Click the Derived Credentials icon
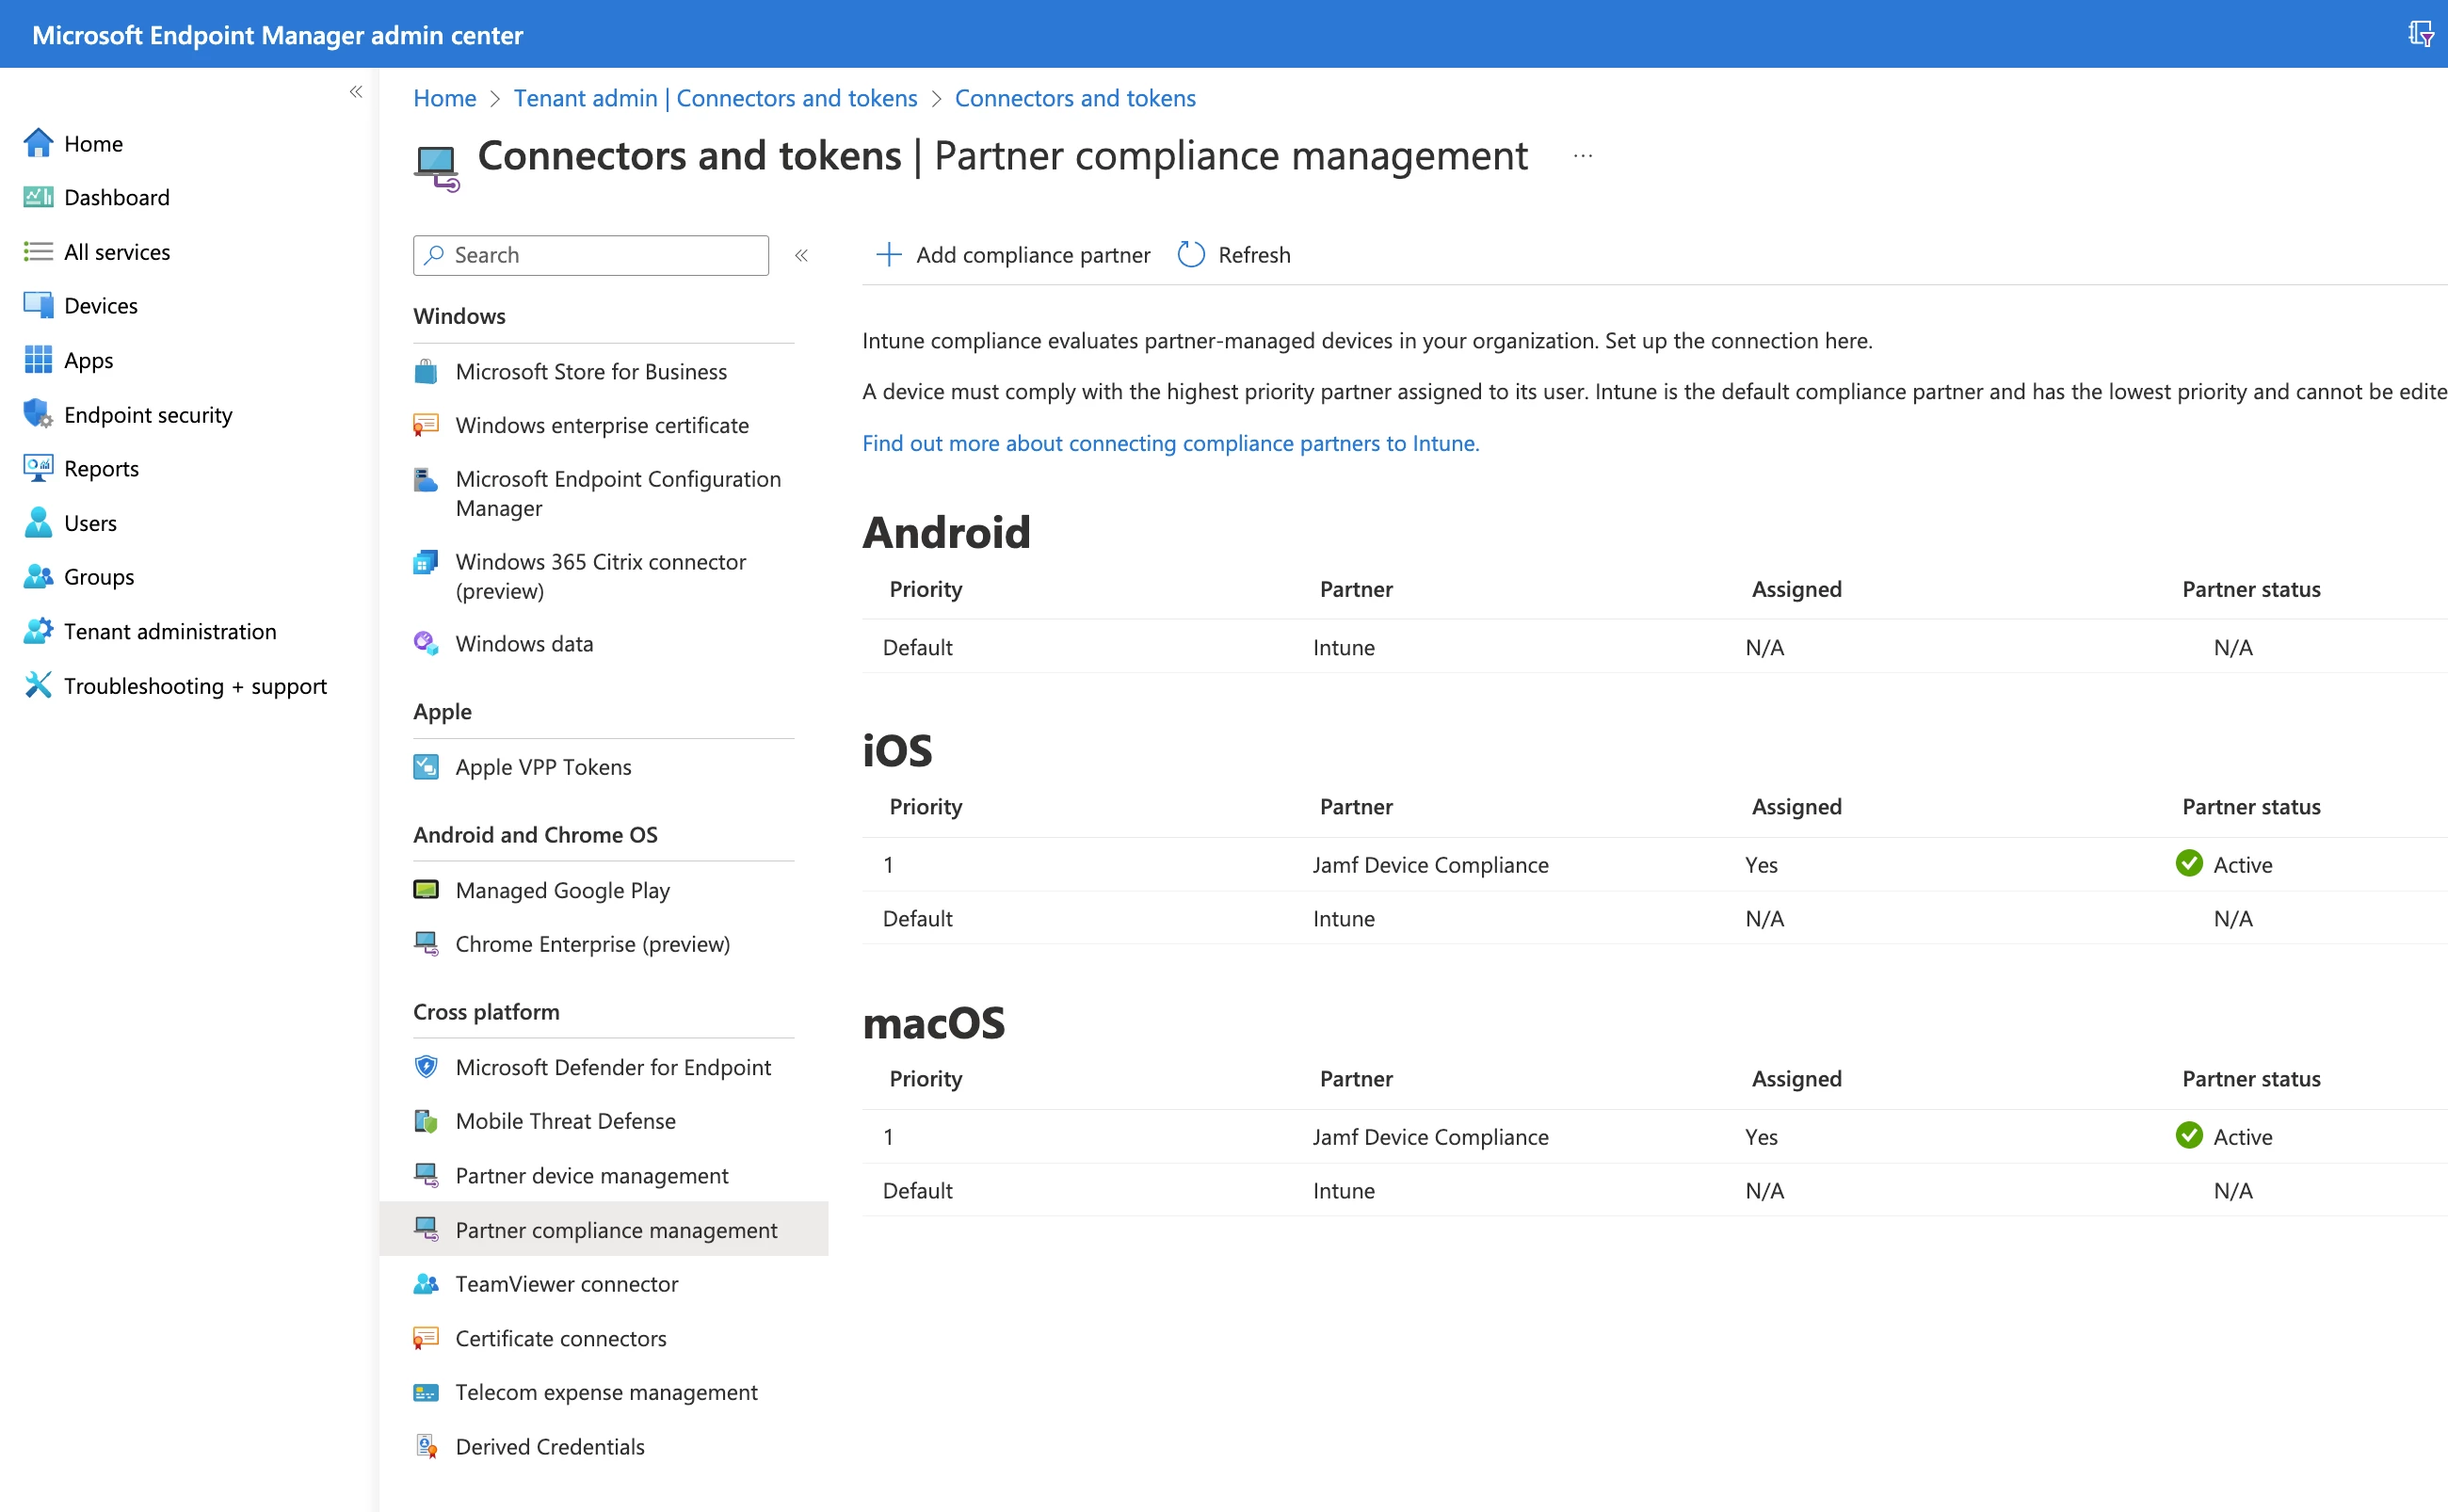 tap(426, 1447)
